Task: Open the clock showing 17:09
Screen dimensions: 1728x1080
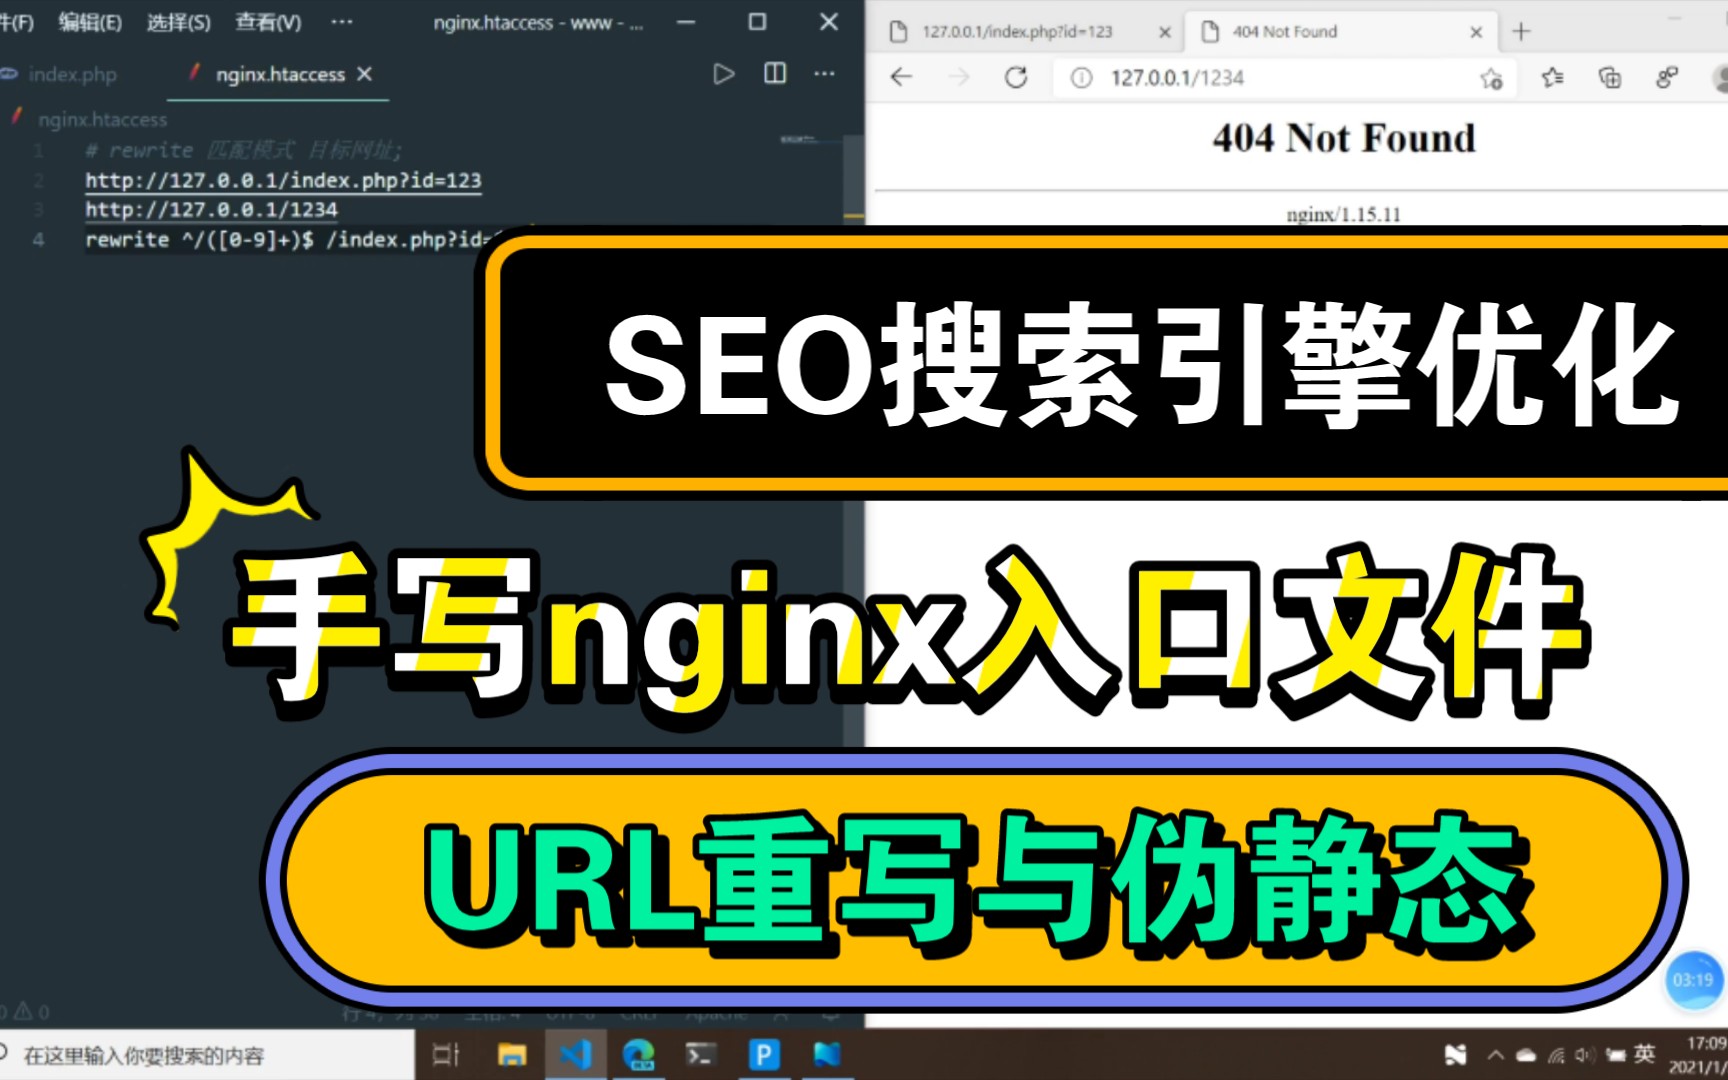Action: pos(1698,1055)
